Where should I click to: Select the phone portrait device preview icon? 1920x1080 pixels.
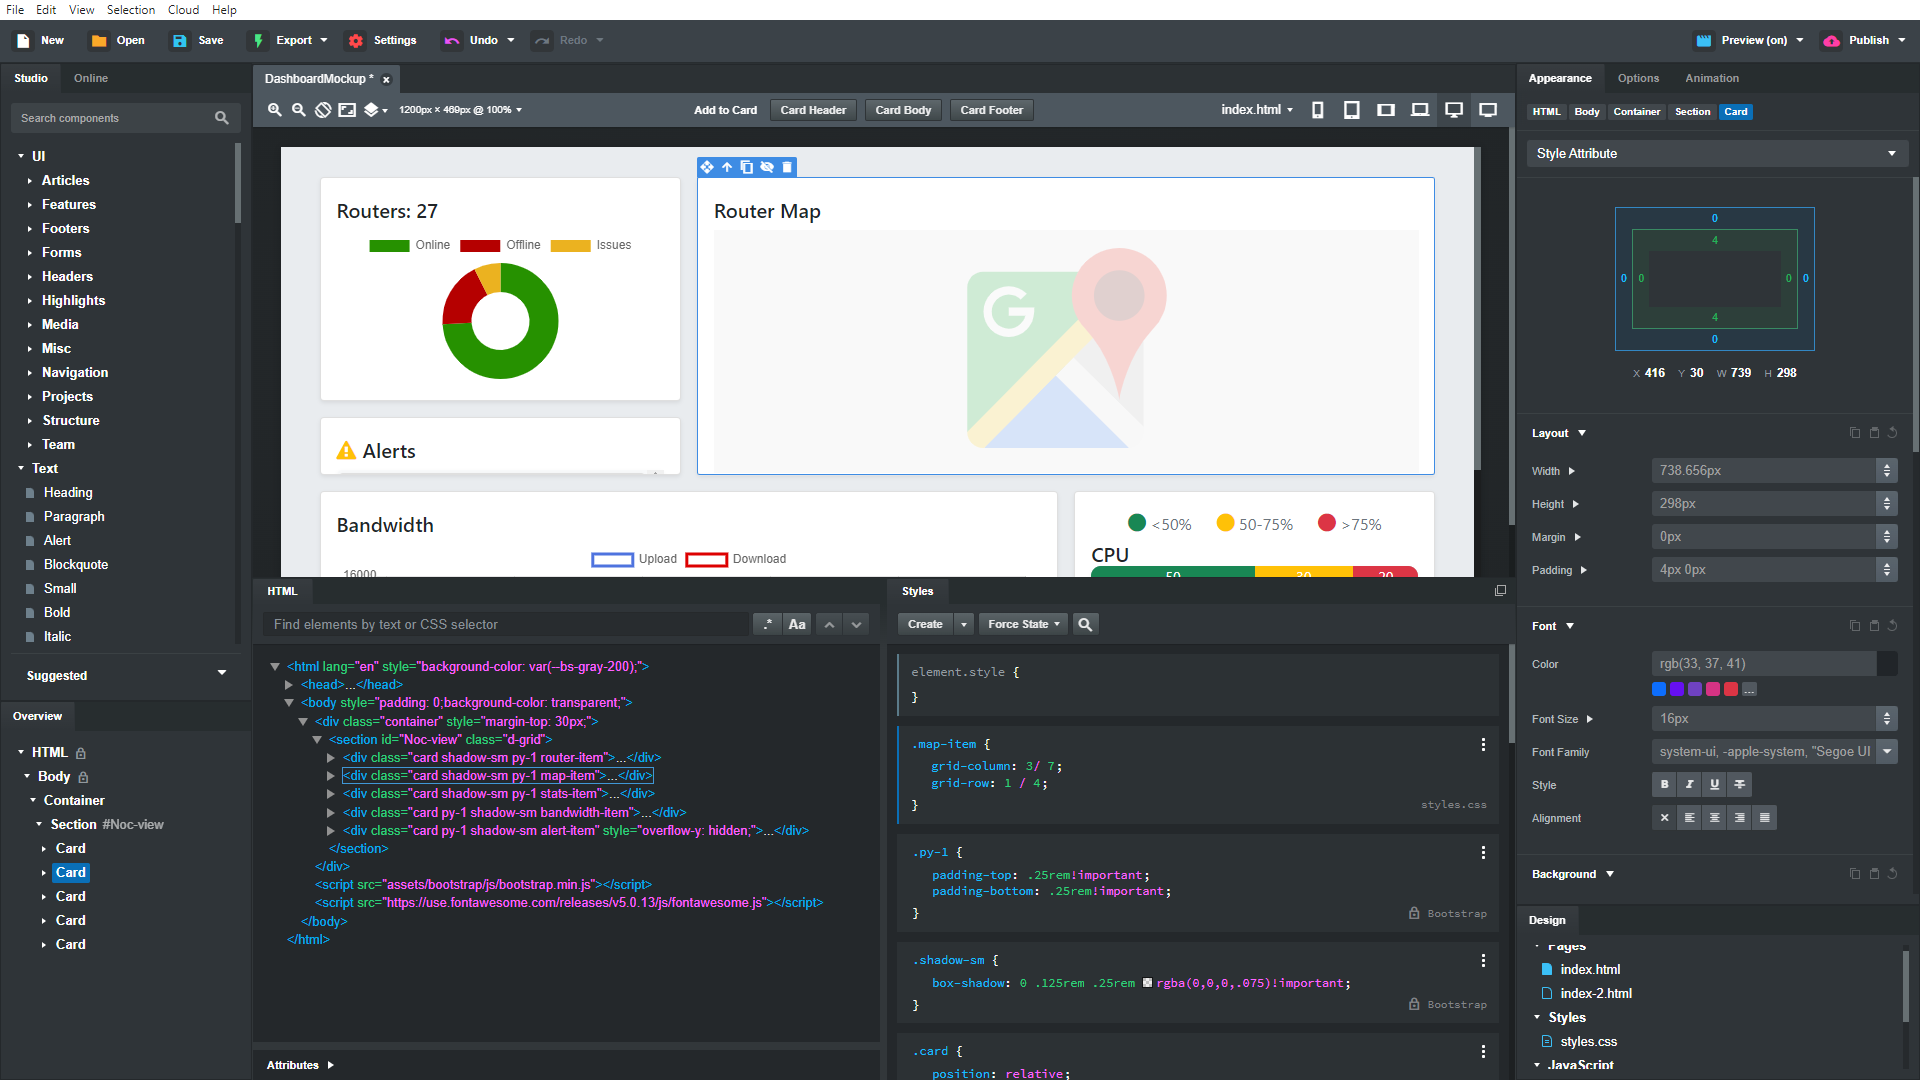[1317, 110]
